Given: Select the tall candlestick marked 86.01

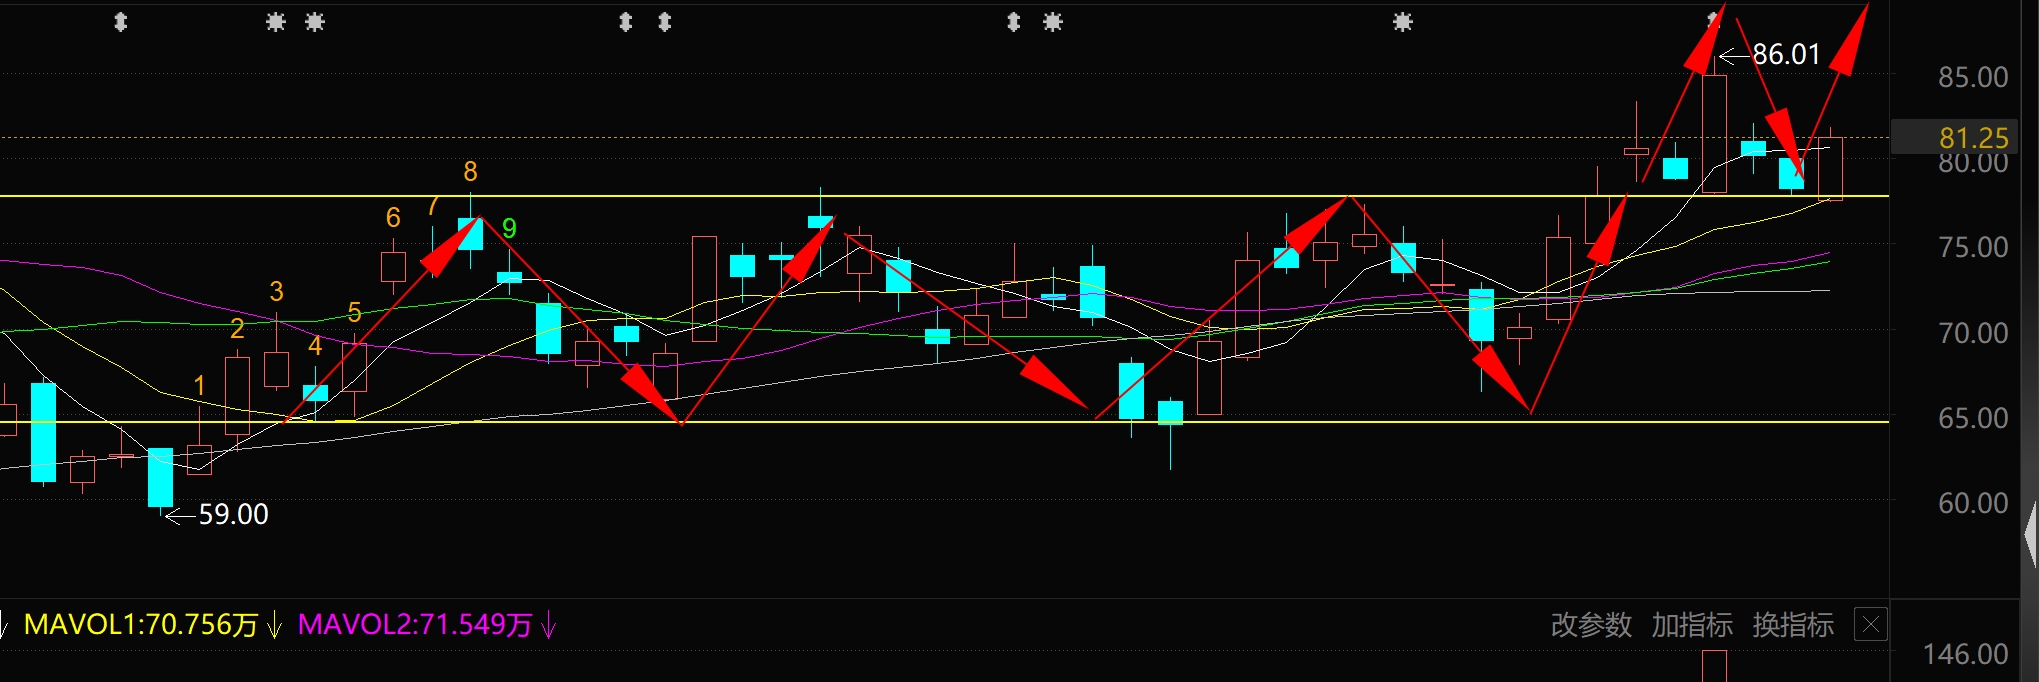Looking at the screenshot, I should (x=1715, y=132).
